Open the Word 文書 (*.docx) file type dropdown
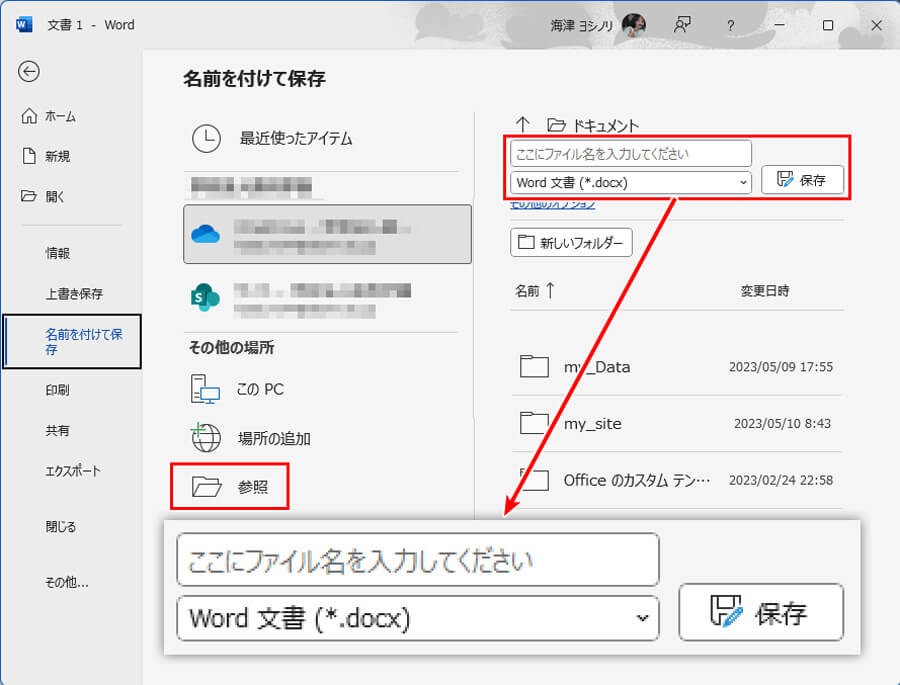This screenshot has width=900, height=685. pos(631,183)
